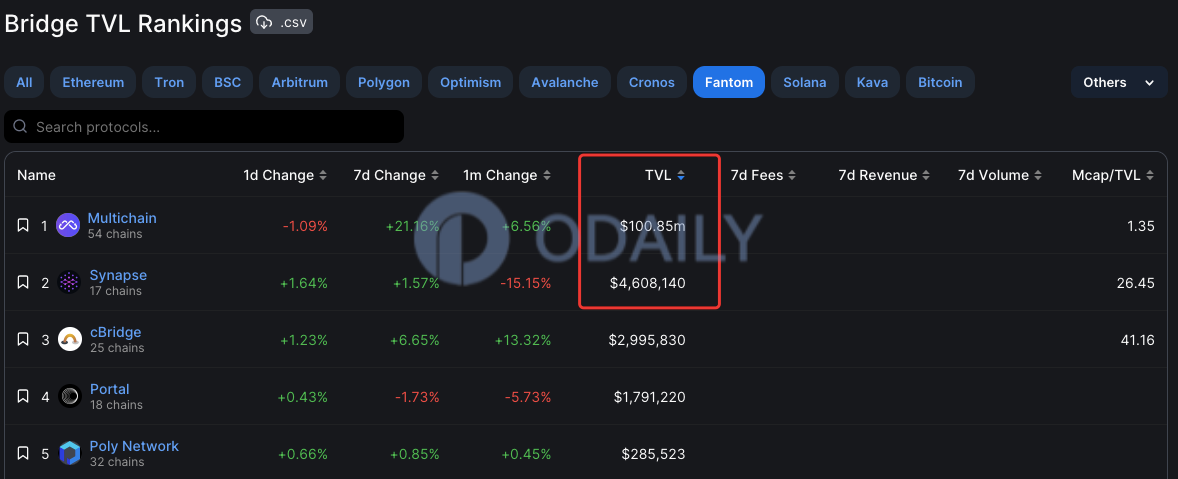This screenshot has height=479, width=1178.
Task: Open the Poly Network protocol link
Action: [134, 446]
